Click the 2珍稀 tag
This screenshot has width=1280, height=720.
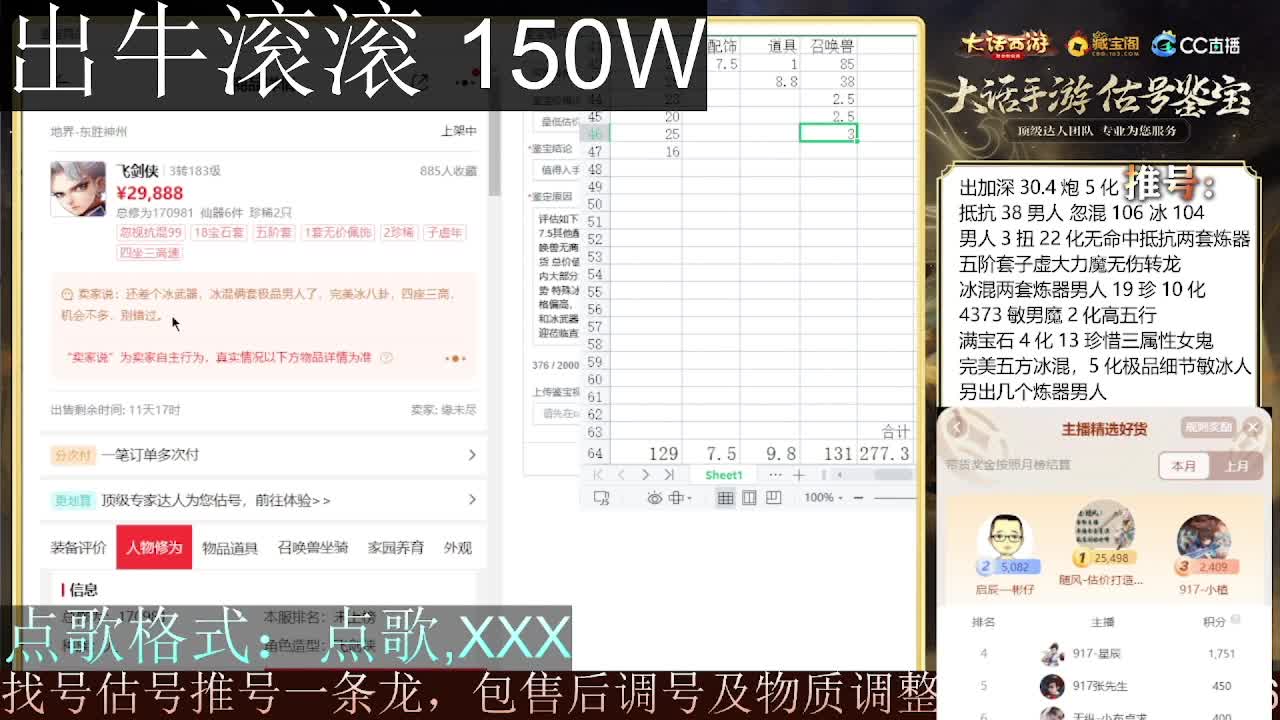399,233
